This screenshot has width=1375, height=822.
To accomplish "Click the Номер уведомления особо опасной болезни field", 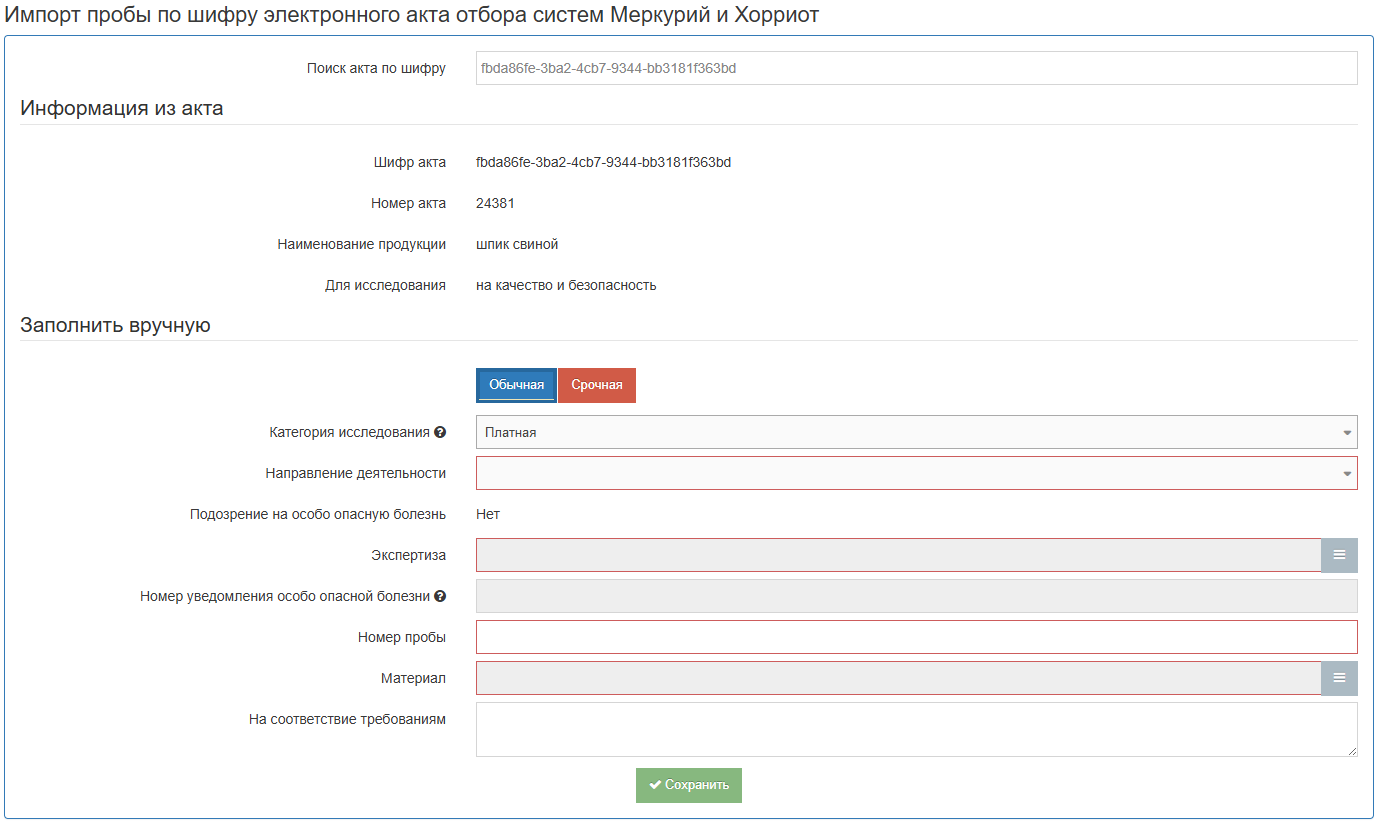I will [x=916, y=596].
